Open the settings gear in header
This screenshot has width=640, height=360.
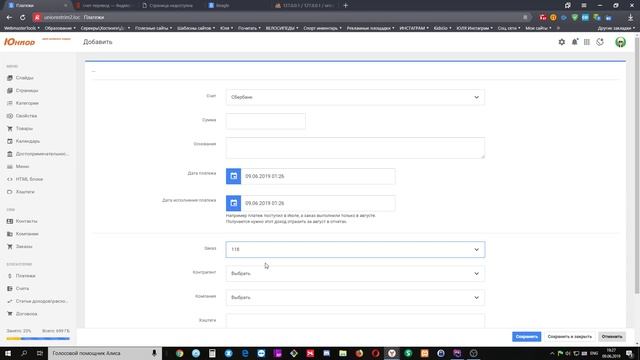click(562, 42)
